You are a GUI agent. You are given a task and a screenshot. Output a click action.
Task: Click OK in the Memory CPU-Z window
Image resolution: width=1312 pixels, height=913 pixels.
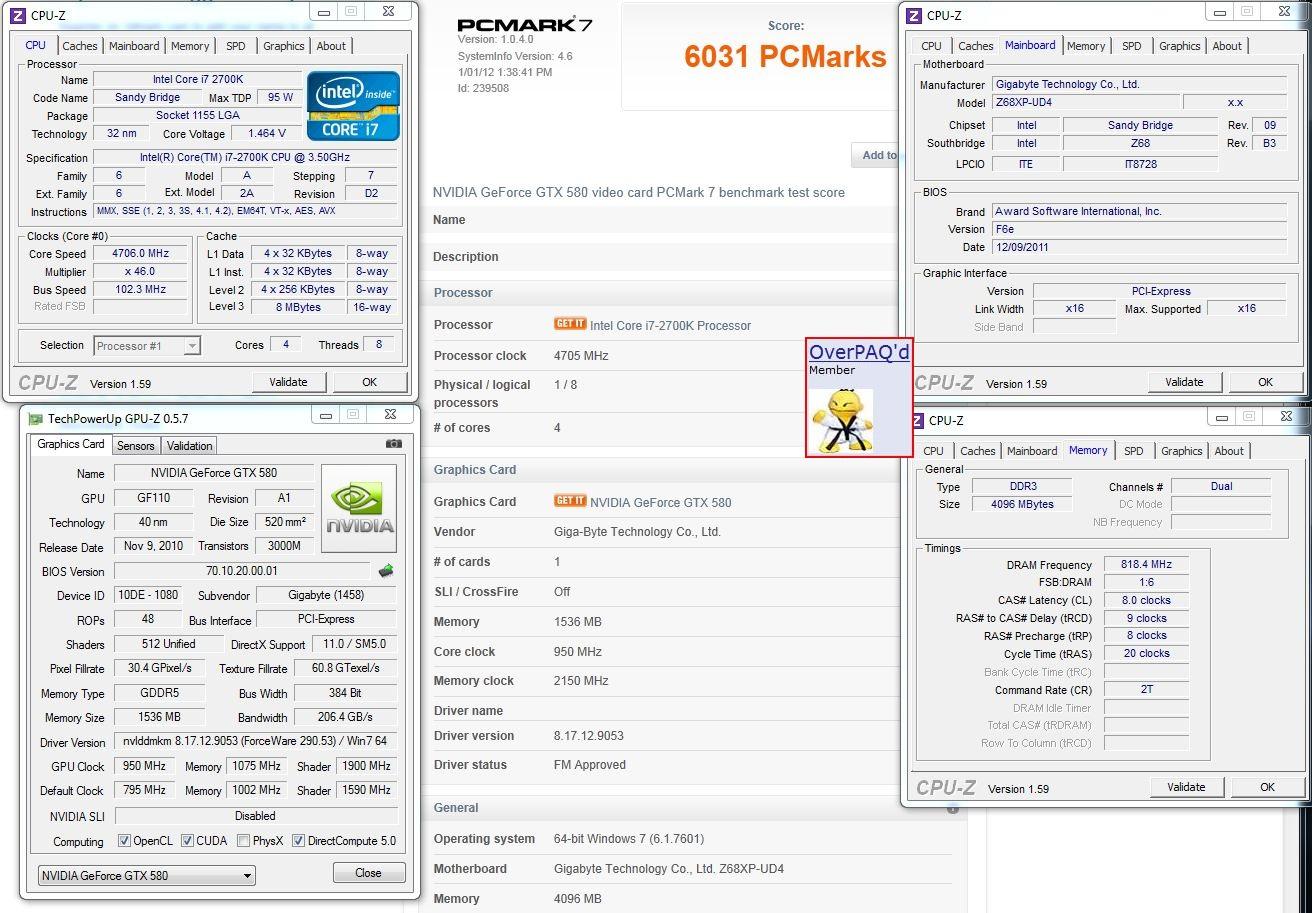(x=1267, y=787)
